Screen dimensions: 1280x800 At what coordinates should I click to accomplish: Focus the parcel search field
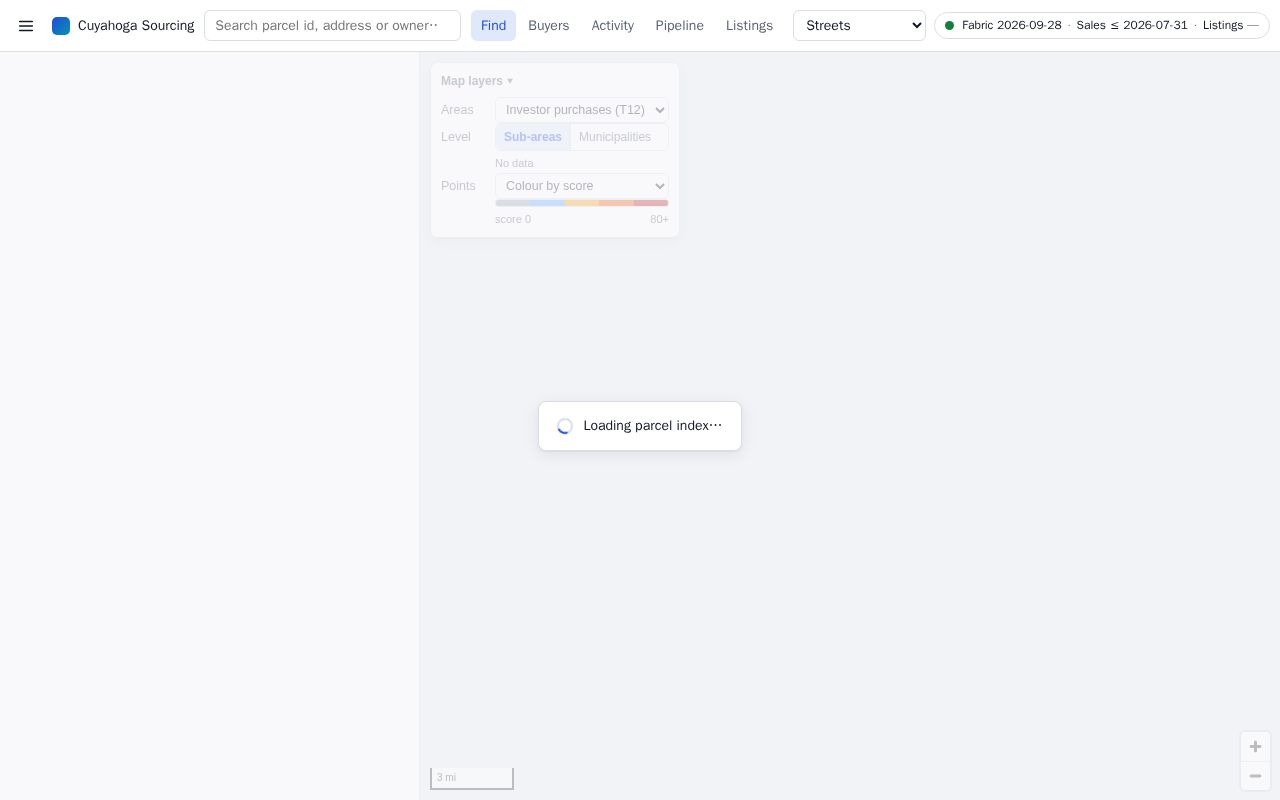(x=332, y=26)
